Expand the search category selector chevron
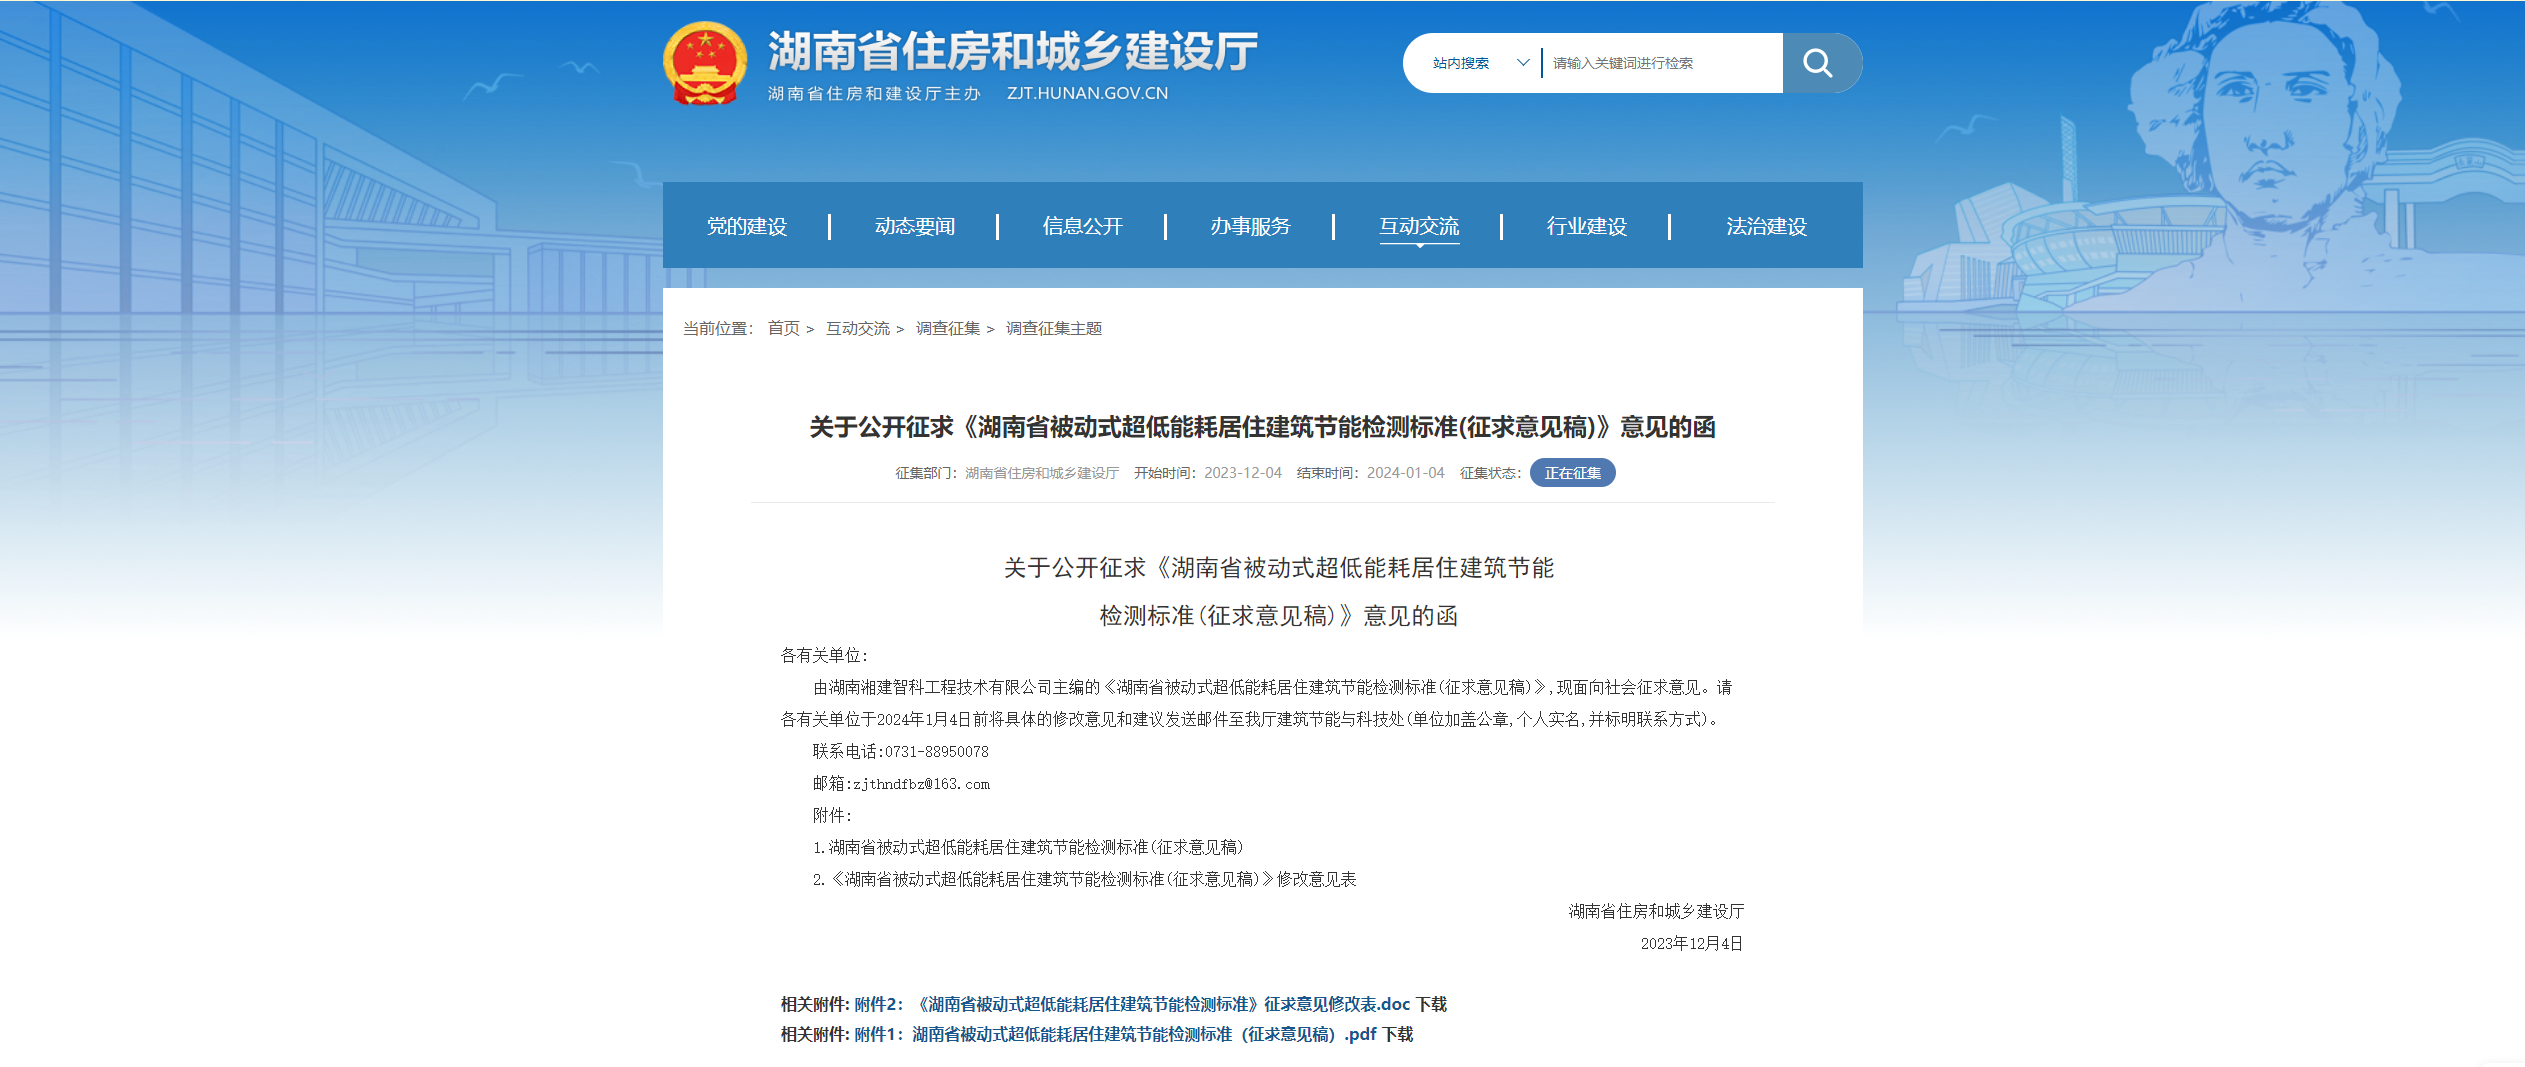Viewport: 2525px width, 1067px height. click(1523, 62)
